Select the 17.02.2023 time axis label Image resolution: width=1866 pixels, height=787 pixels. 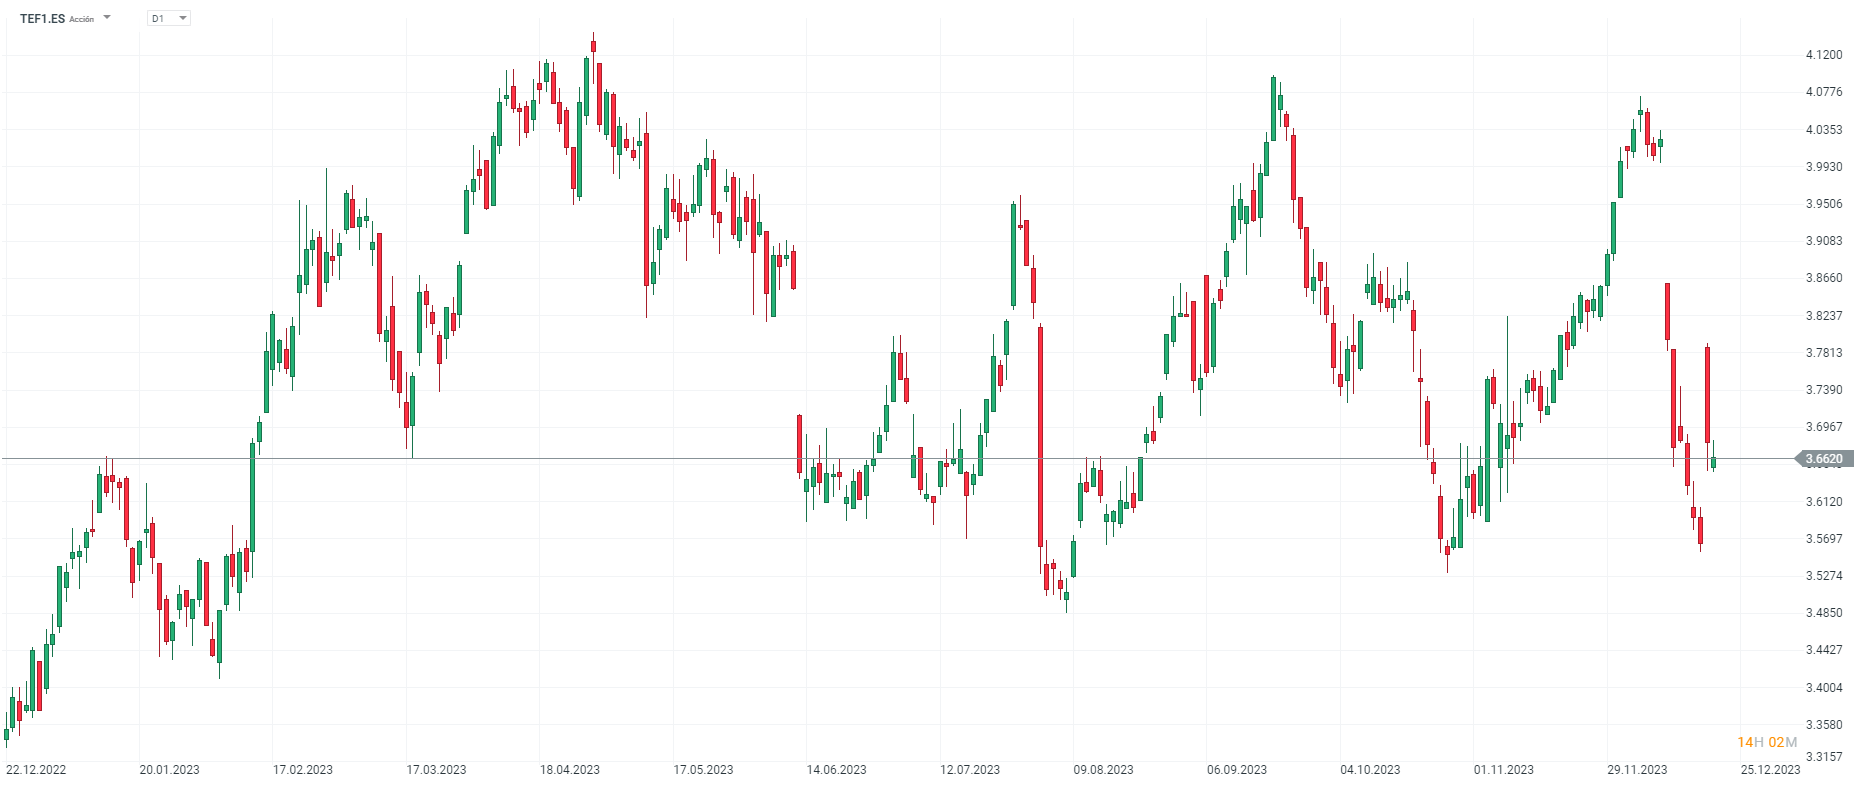point(303,770)
